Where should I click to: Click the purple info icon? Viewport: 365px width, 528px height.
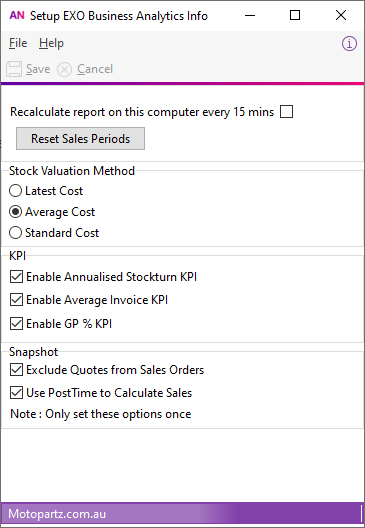click(349, 43)
